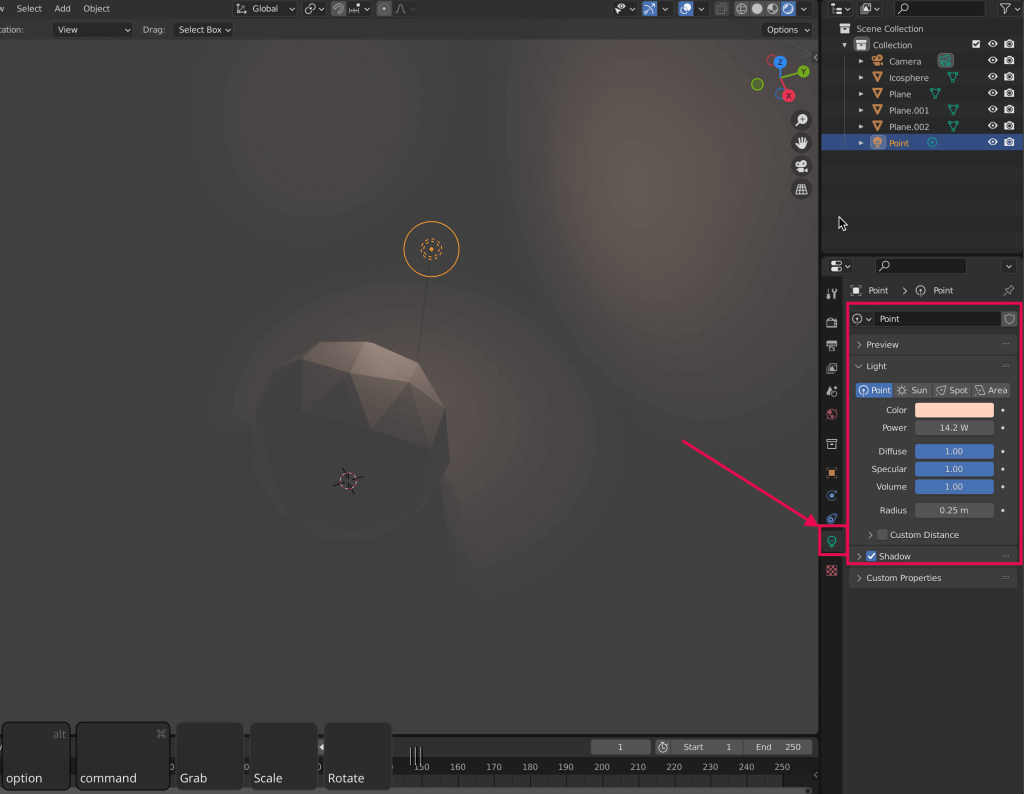The image size is (1024, 794).
Task: Uncheck the Shadow checkbox
Action: (x=871, y=556)
